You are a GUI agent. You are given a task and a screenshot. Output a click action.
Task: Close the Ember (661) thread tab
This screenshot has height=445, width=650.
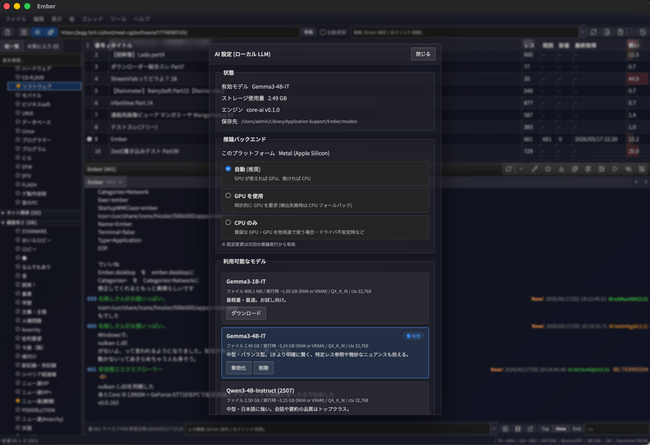(120, 182)
